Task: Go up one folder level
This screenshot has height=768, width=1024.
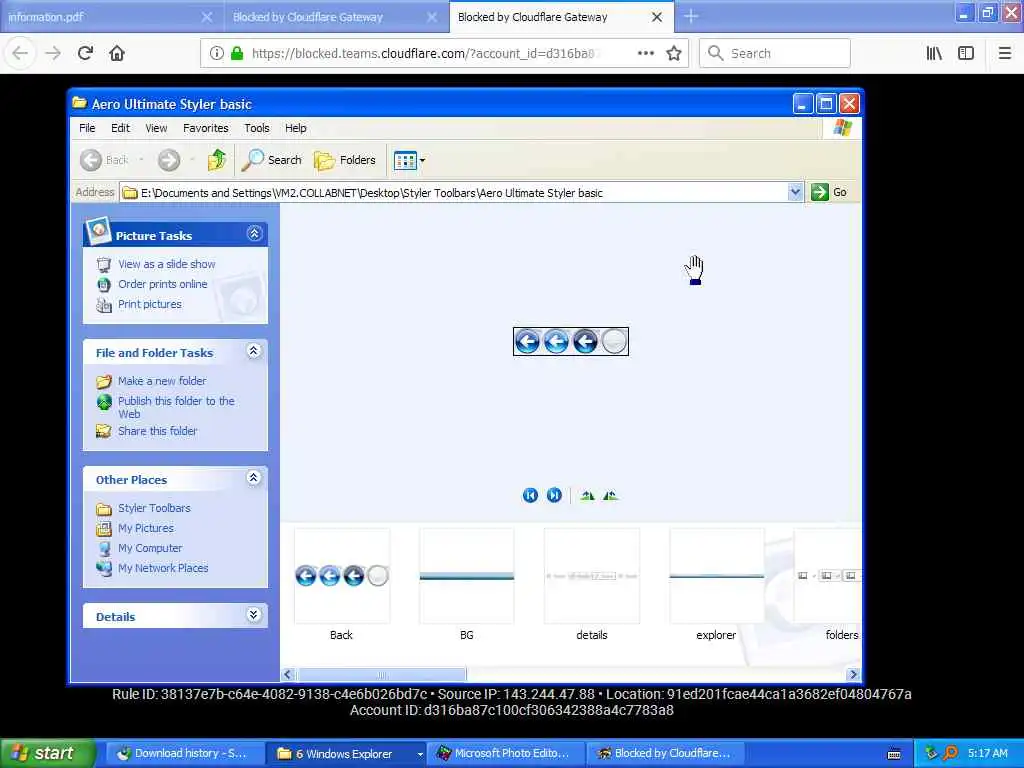Action: [216, 160]
